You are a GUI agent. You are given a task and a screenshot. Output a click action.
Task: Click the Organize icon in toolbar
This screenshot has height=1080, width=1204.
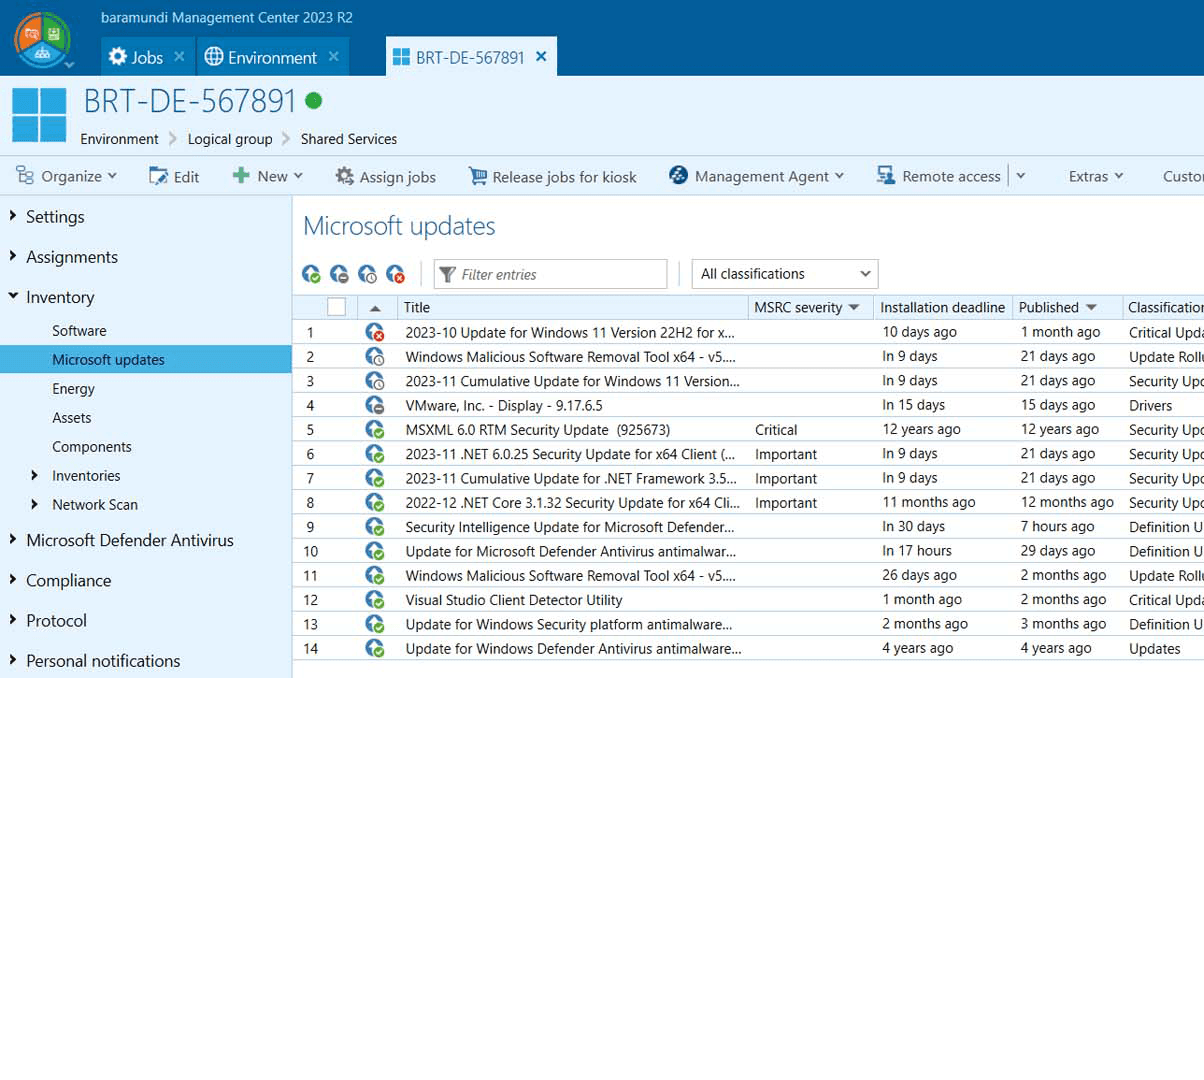(x=25, y=176)
